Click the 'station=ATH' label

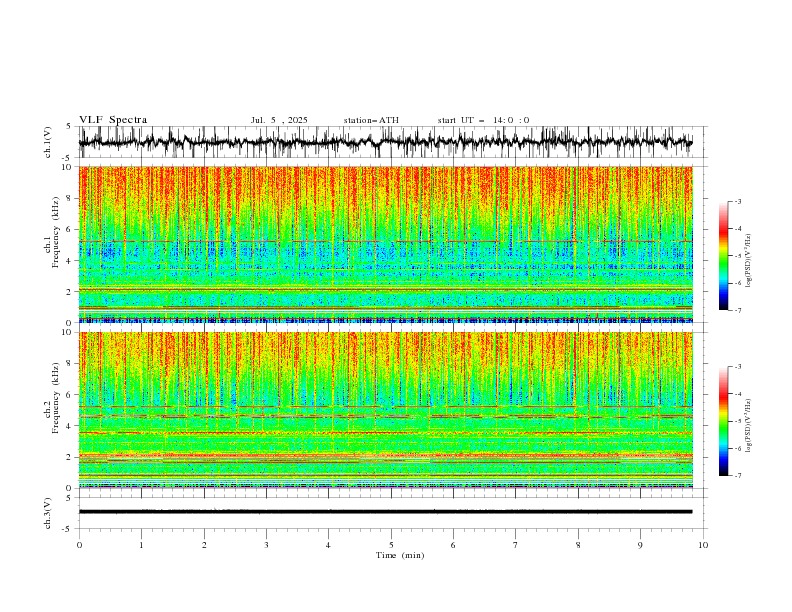click(371, 120)
